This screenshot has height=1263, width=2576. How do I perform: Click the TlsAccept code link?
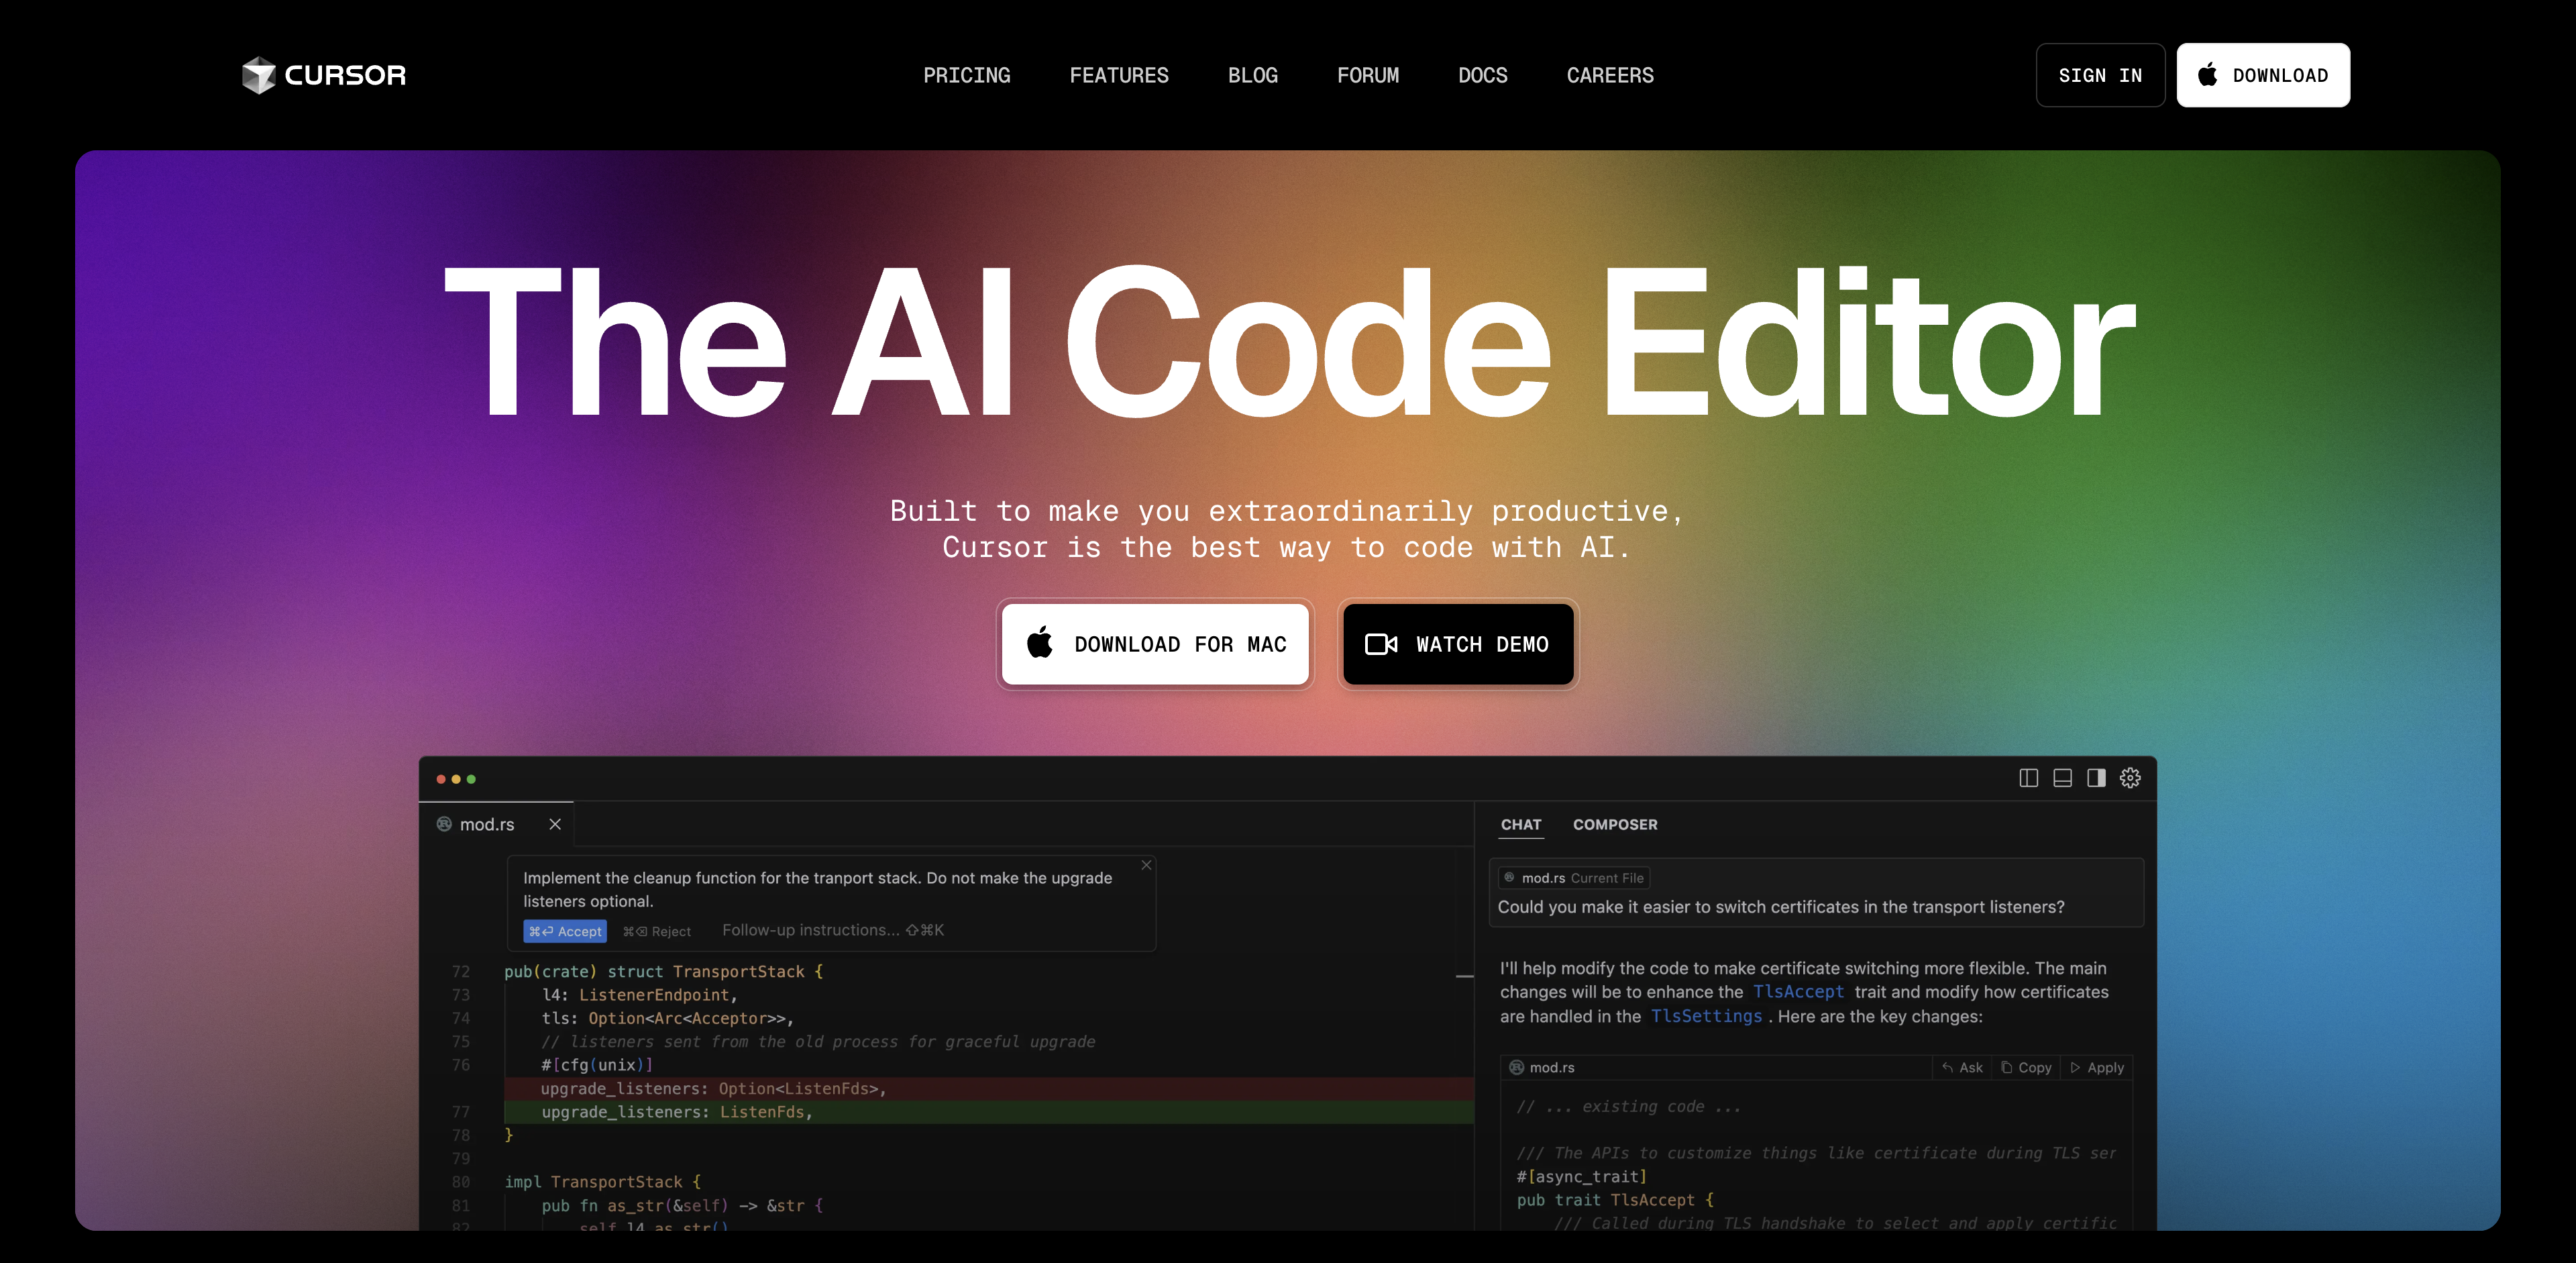1798,991
